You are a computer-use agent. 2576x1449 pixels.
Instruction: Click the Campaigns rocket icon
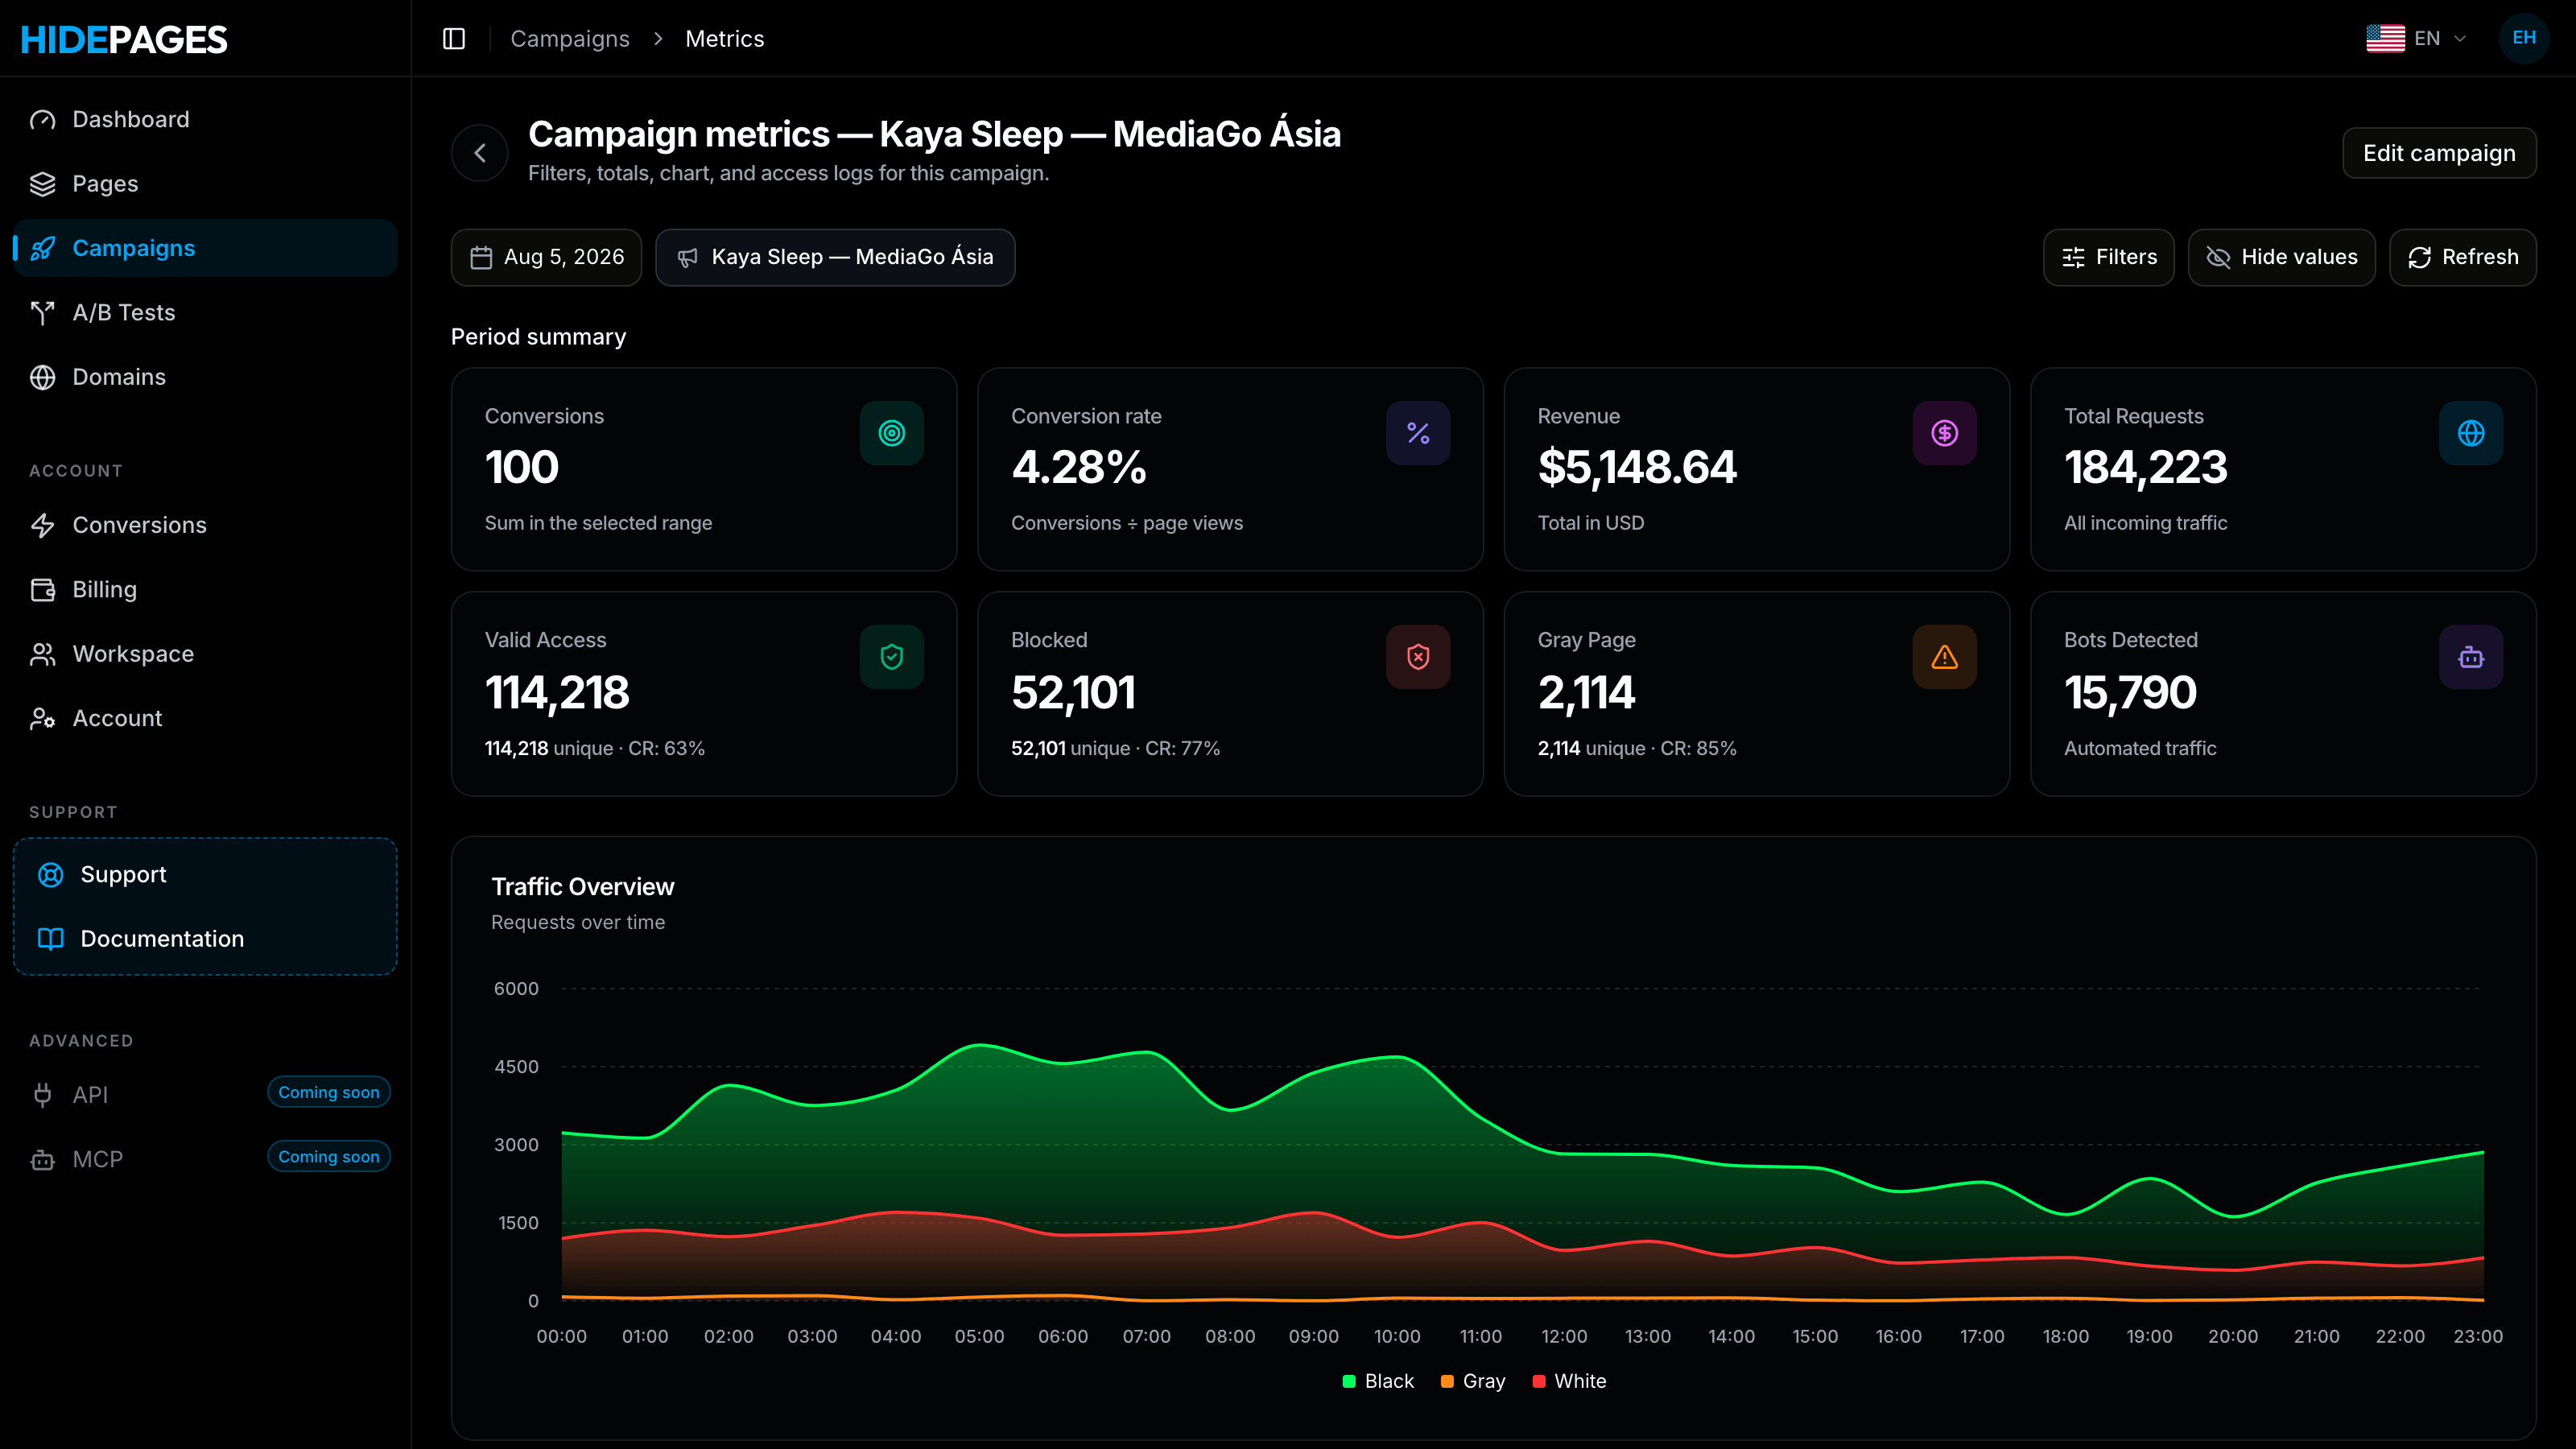[x=42, y=248]
